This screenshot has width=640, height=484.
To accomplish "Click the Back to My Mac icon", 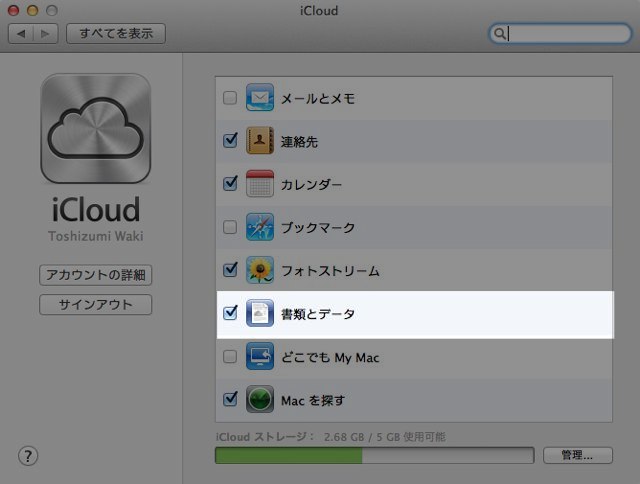I will [x=260, y=356].
